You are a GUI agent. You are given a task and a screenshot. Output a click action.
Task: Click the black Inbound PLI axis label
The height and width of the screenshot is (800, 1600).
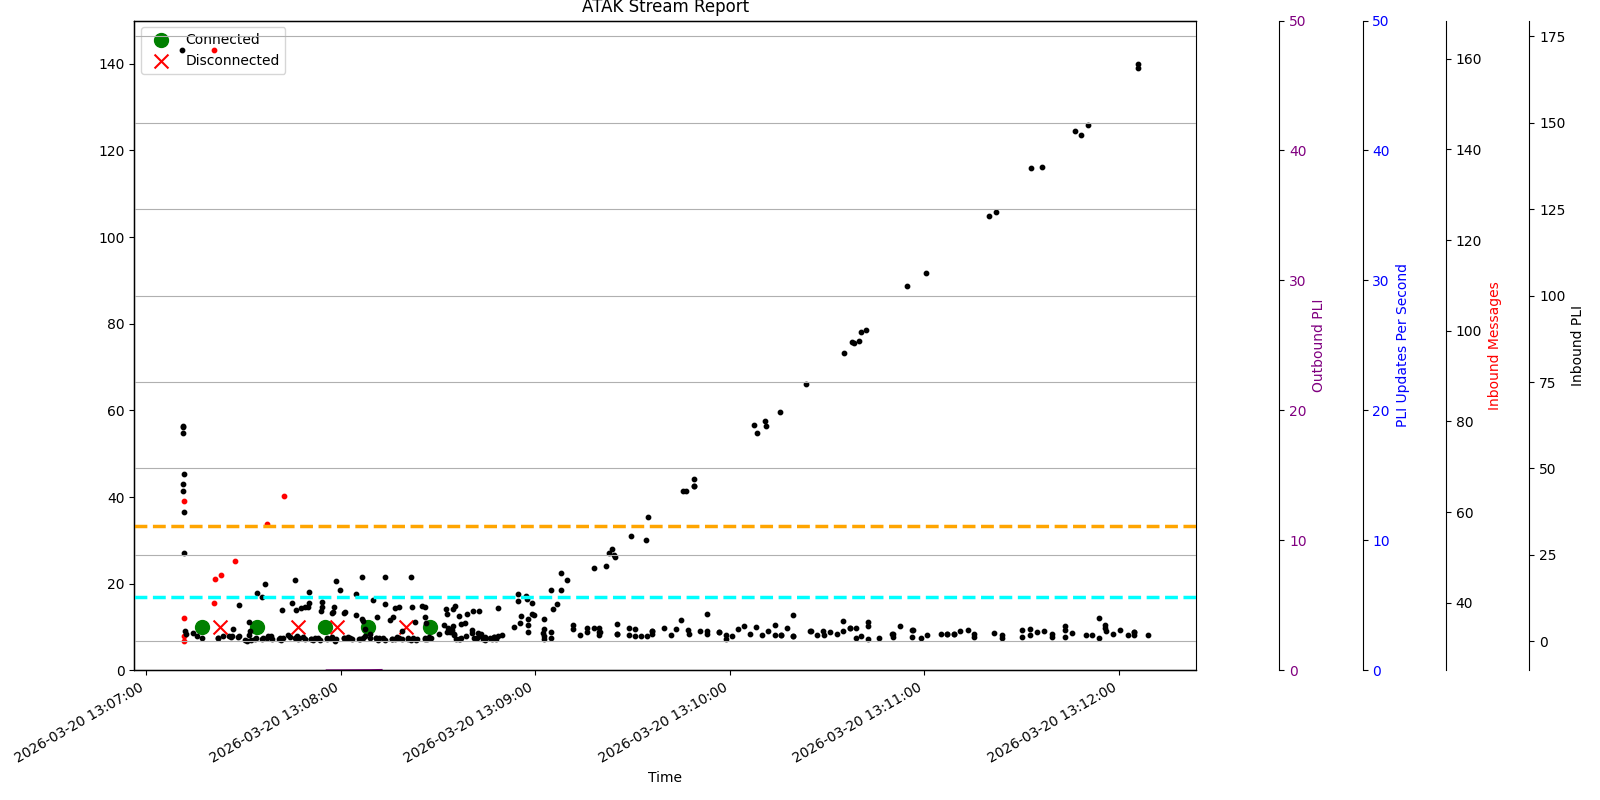(1577, 346)
